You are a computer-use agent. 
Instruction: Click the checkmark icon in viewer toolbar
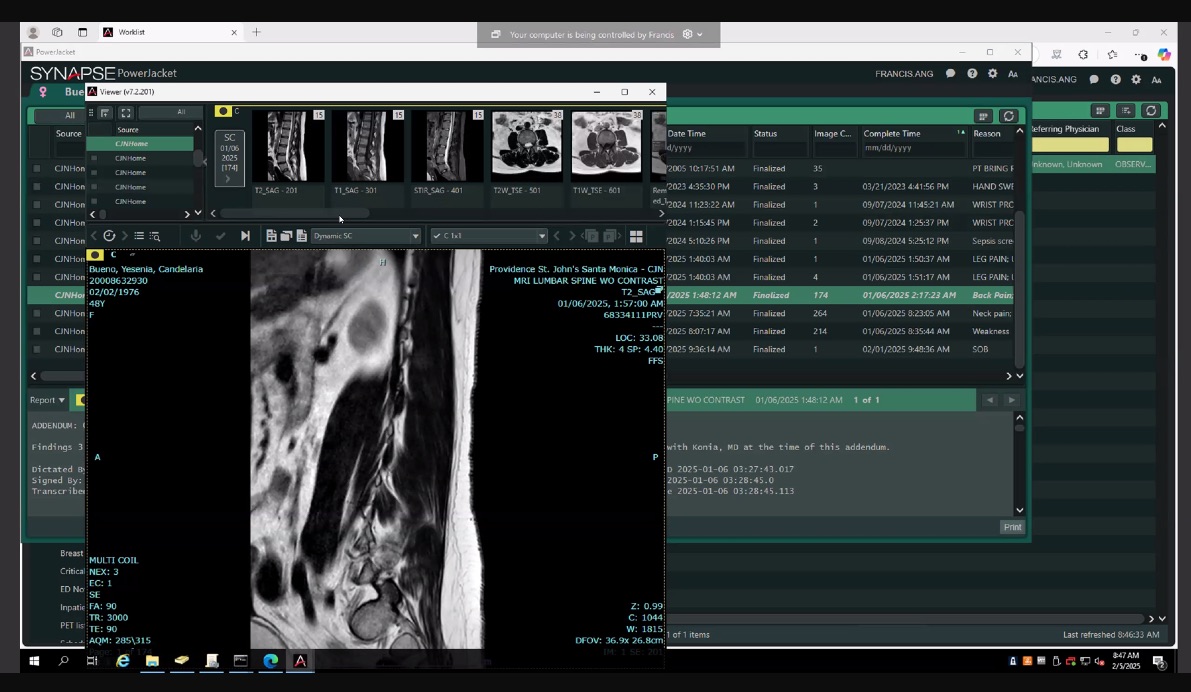220,236
